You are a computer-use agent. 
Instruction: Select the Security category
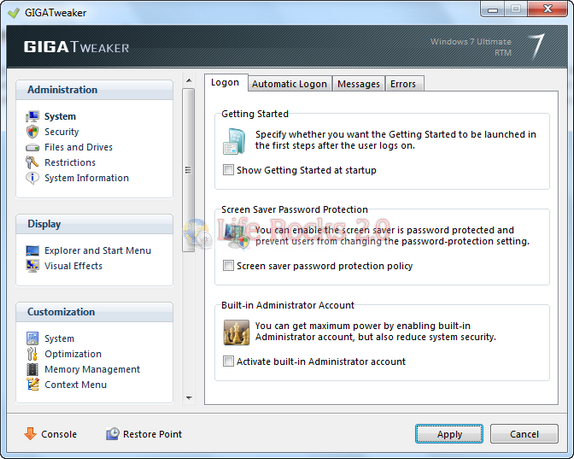click(x=62, y=132)
